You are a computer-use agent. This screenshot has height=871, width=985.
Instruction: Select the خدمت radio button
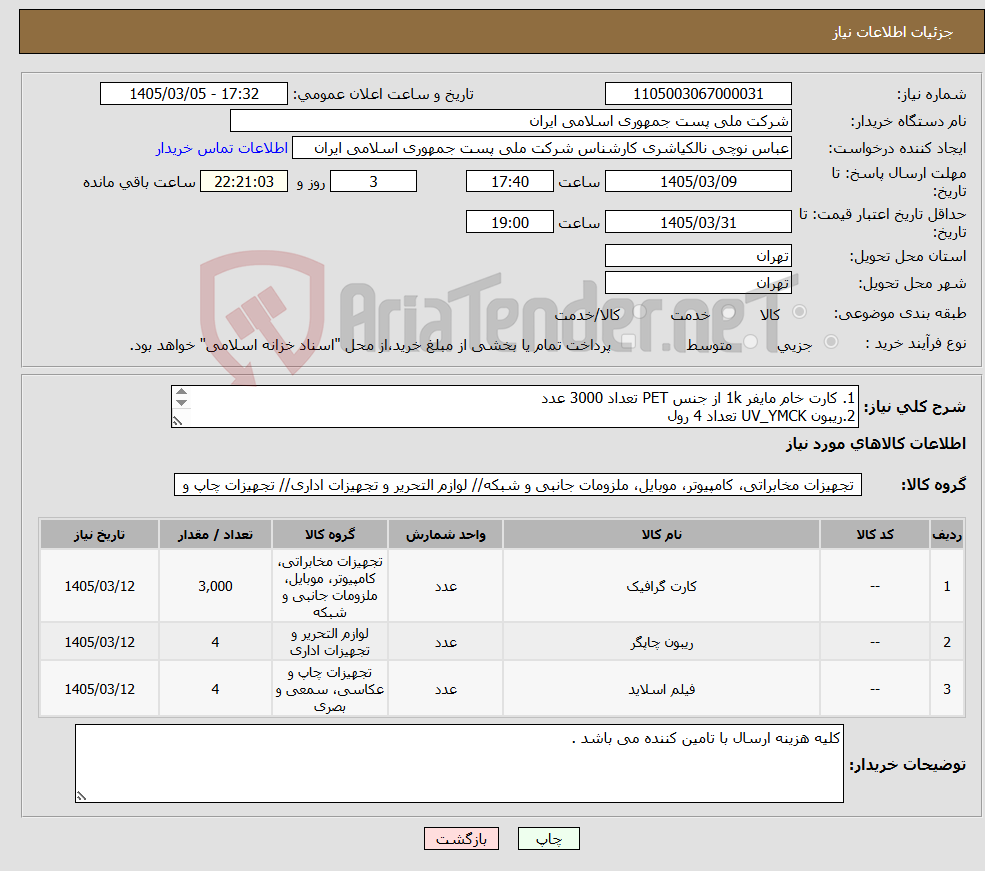pos(729,311)
